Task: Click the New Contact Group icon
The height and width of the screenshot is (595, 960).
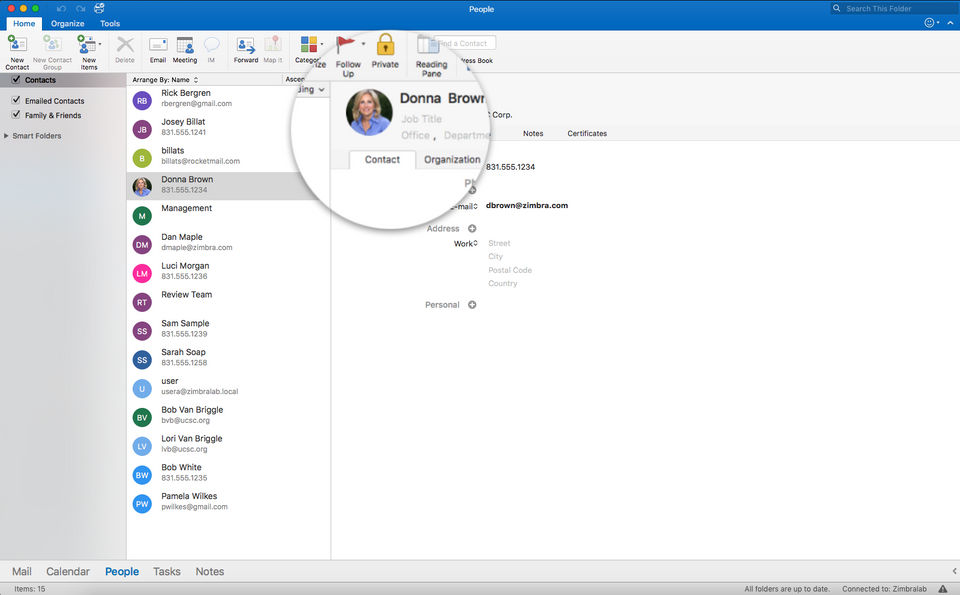Action: (52, 45)
